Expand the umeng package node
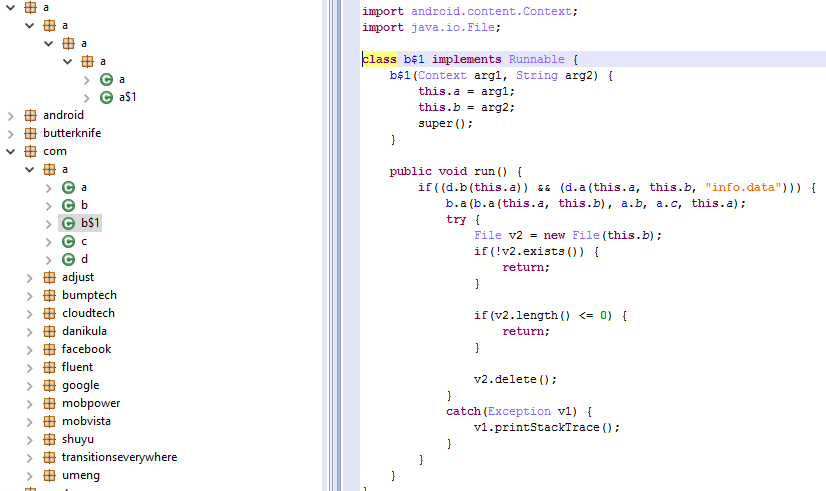Screen dimensions: 826x491 click(x=30, y=476)
